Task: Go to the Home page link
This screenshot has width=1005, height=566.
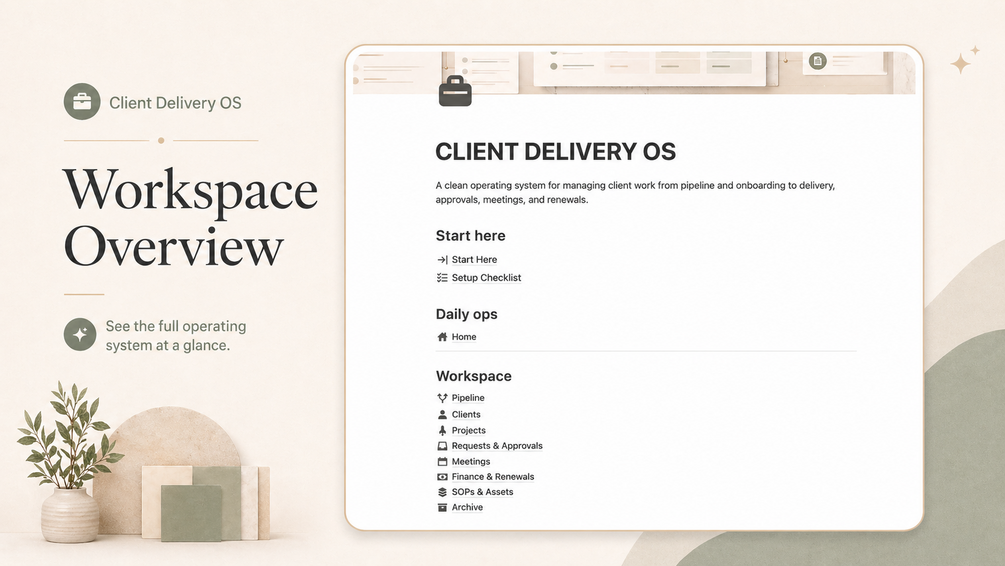Action: point(464,337)
